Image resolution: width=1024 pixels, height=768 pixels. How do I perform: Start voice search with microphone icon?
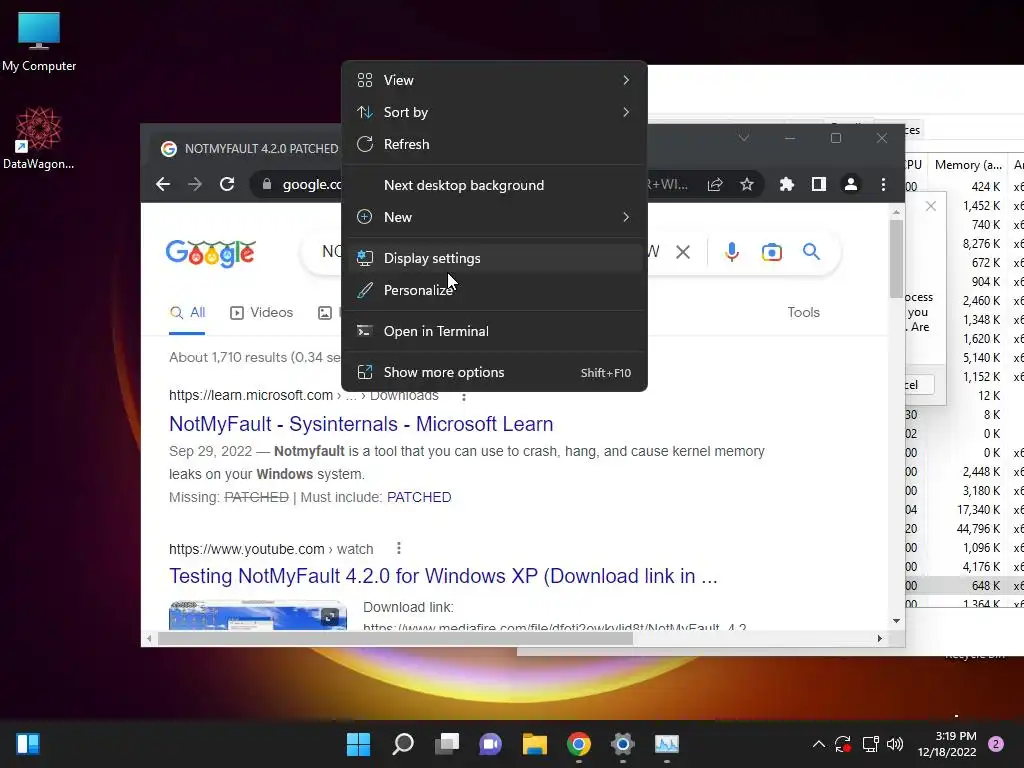(732, 252)
